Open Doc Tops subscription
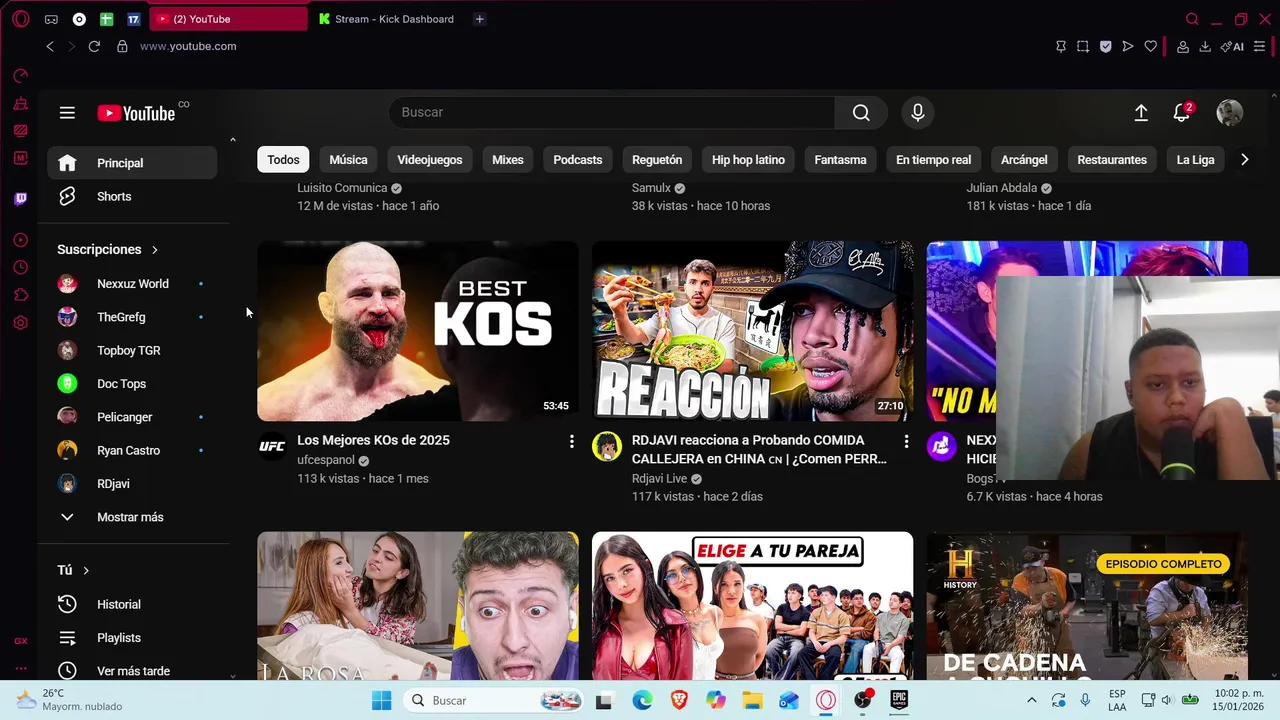The height and width of the screenshot is (720, 1280). click(x=132, y=384)
